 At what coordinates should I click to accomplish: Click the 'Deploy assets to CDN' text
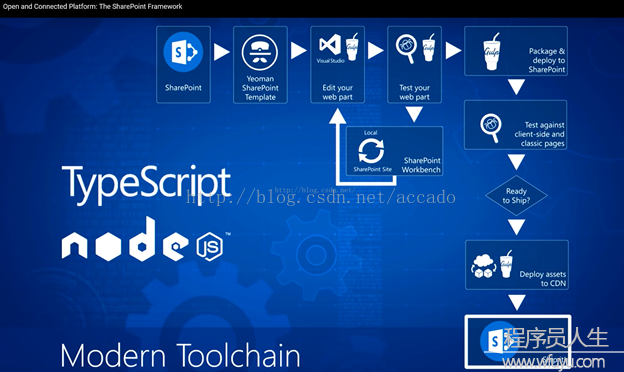point(543,279)
